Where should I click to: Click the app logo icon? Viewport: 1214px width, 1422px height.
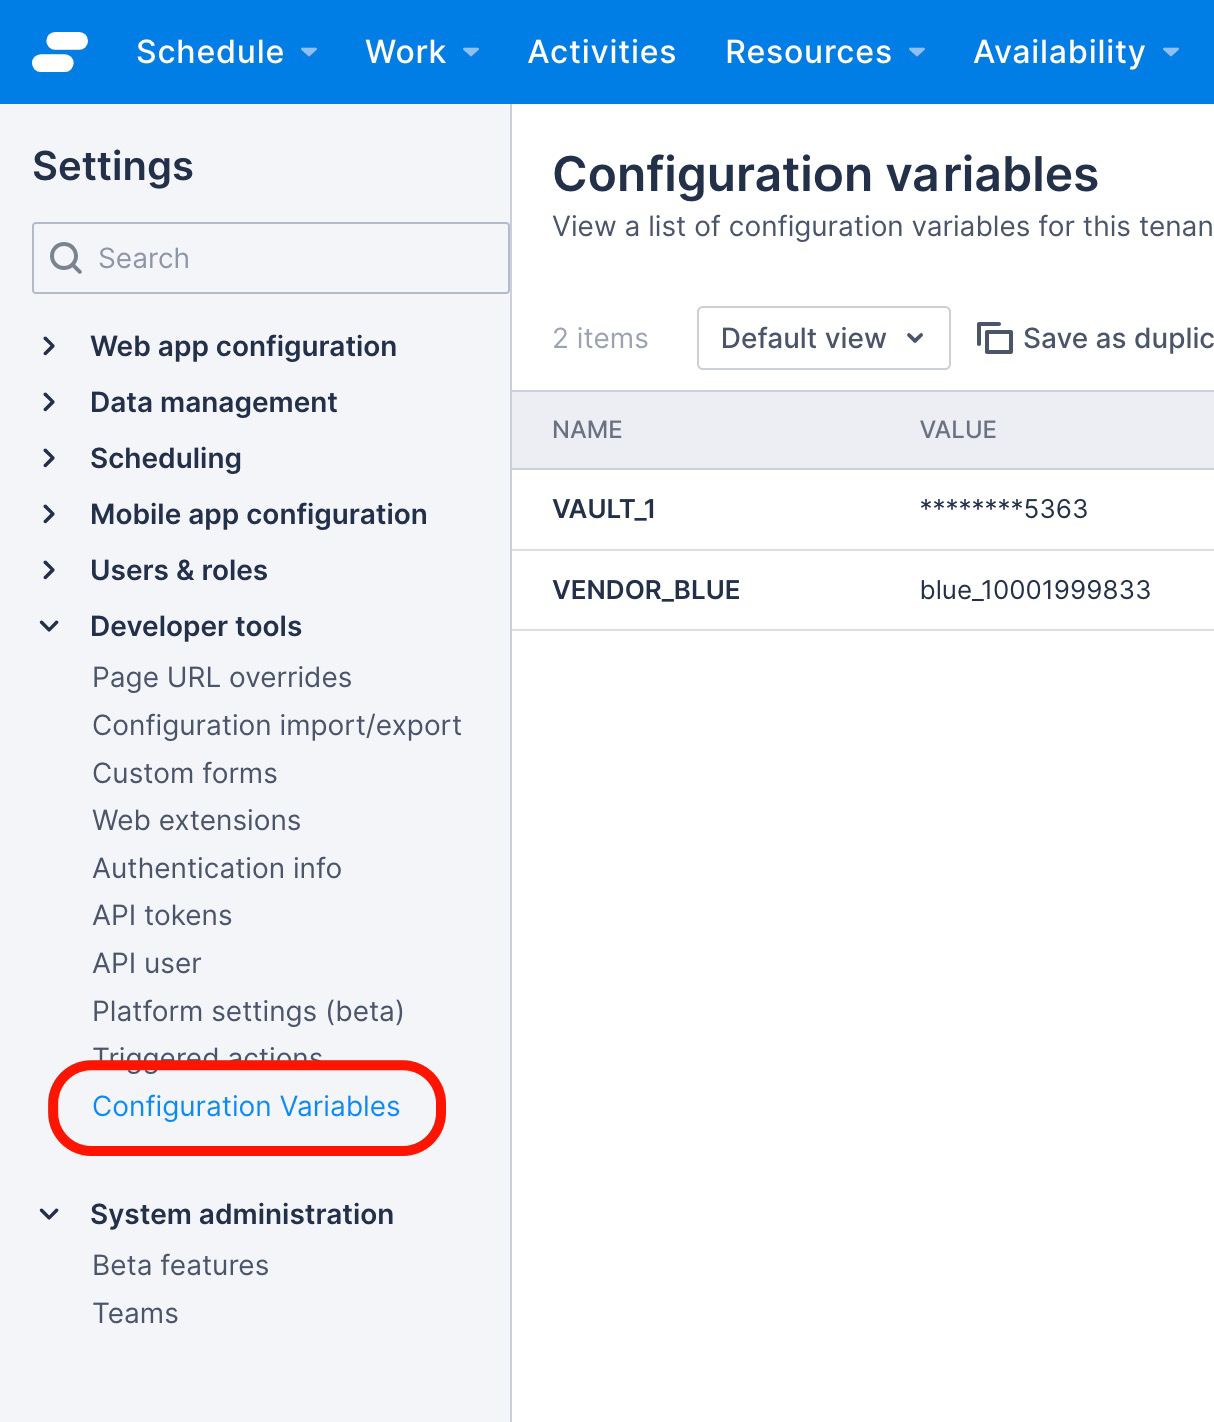58,52
